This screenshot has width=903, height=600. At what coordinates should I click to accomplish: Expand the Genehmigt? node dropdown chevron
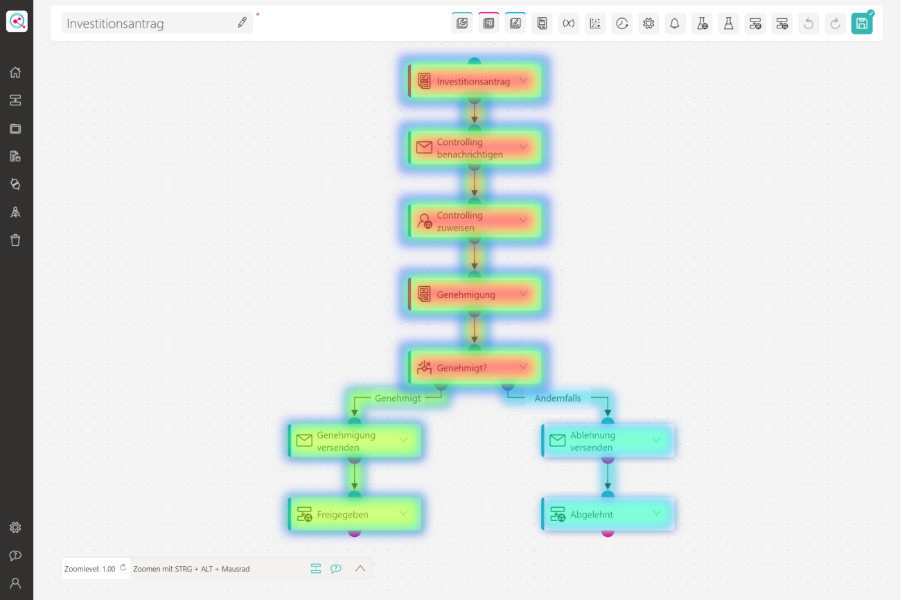click(x=523, y=367)
